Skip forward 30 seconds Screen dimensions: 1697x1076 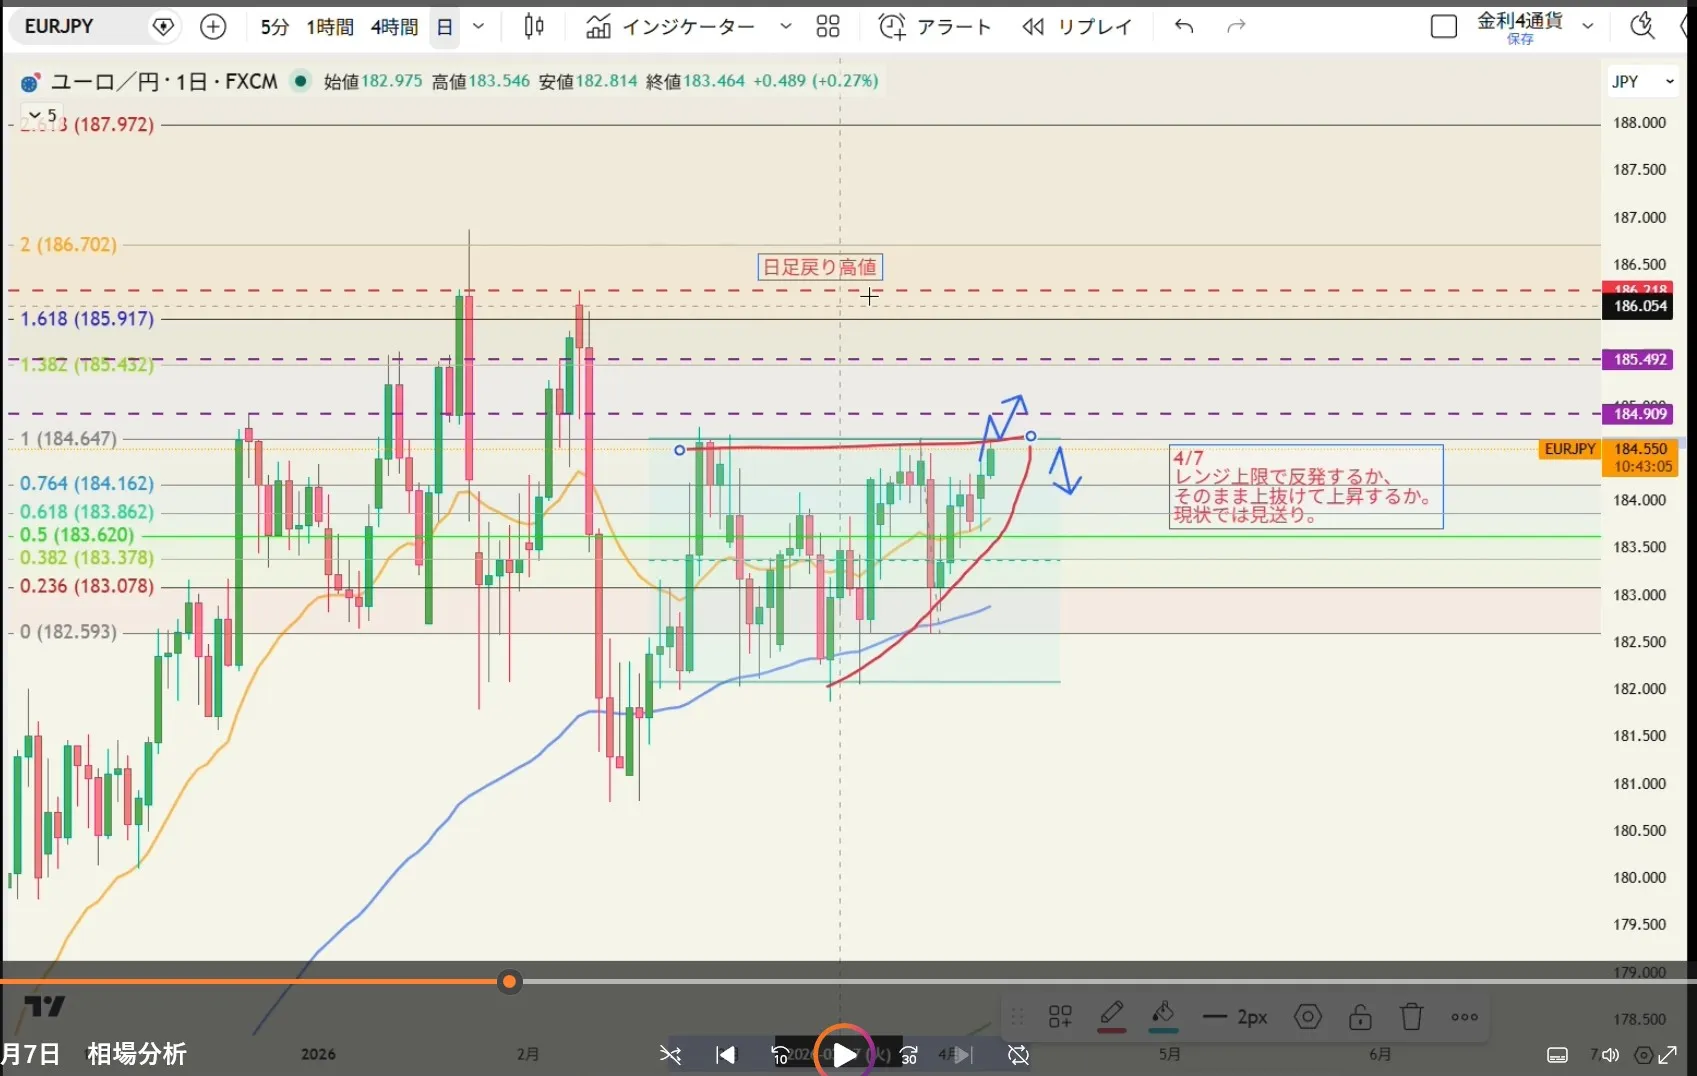[908, 1055]
